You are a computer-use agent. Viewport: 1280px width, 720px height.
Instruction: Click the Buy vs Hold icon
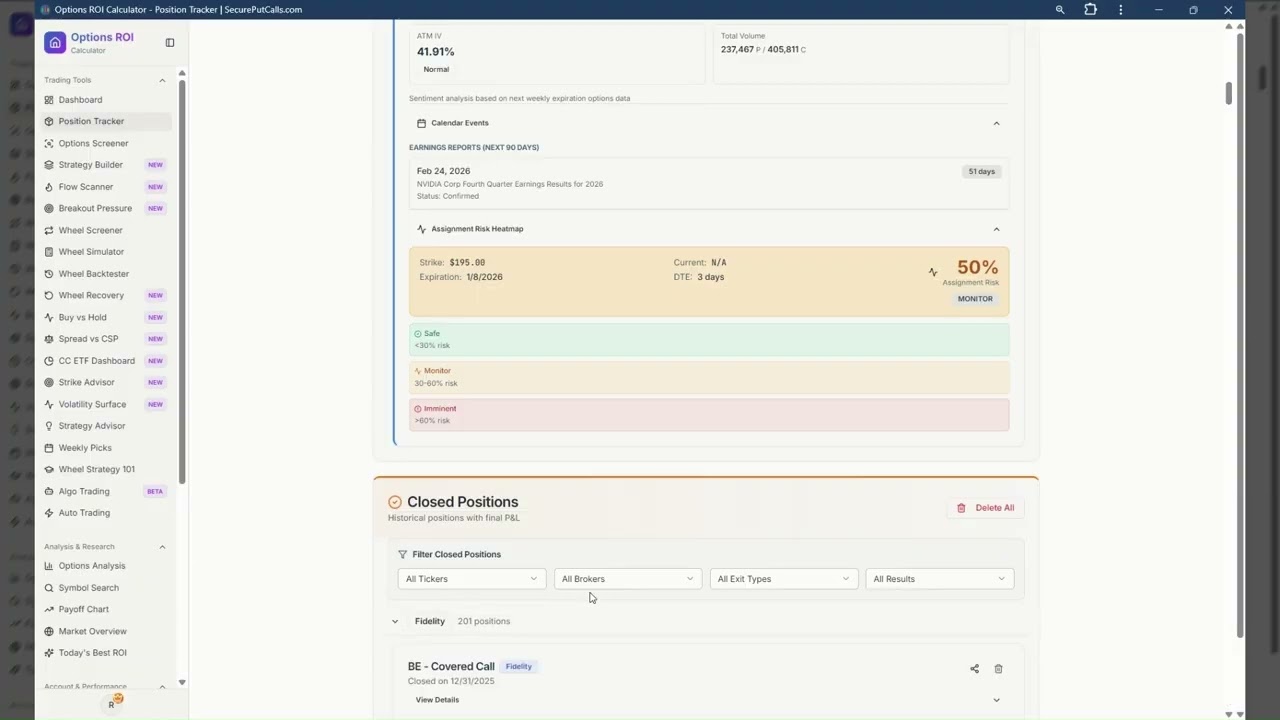[x=49, y=317]
